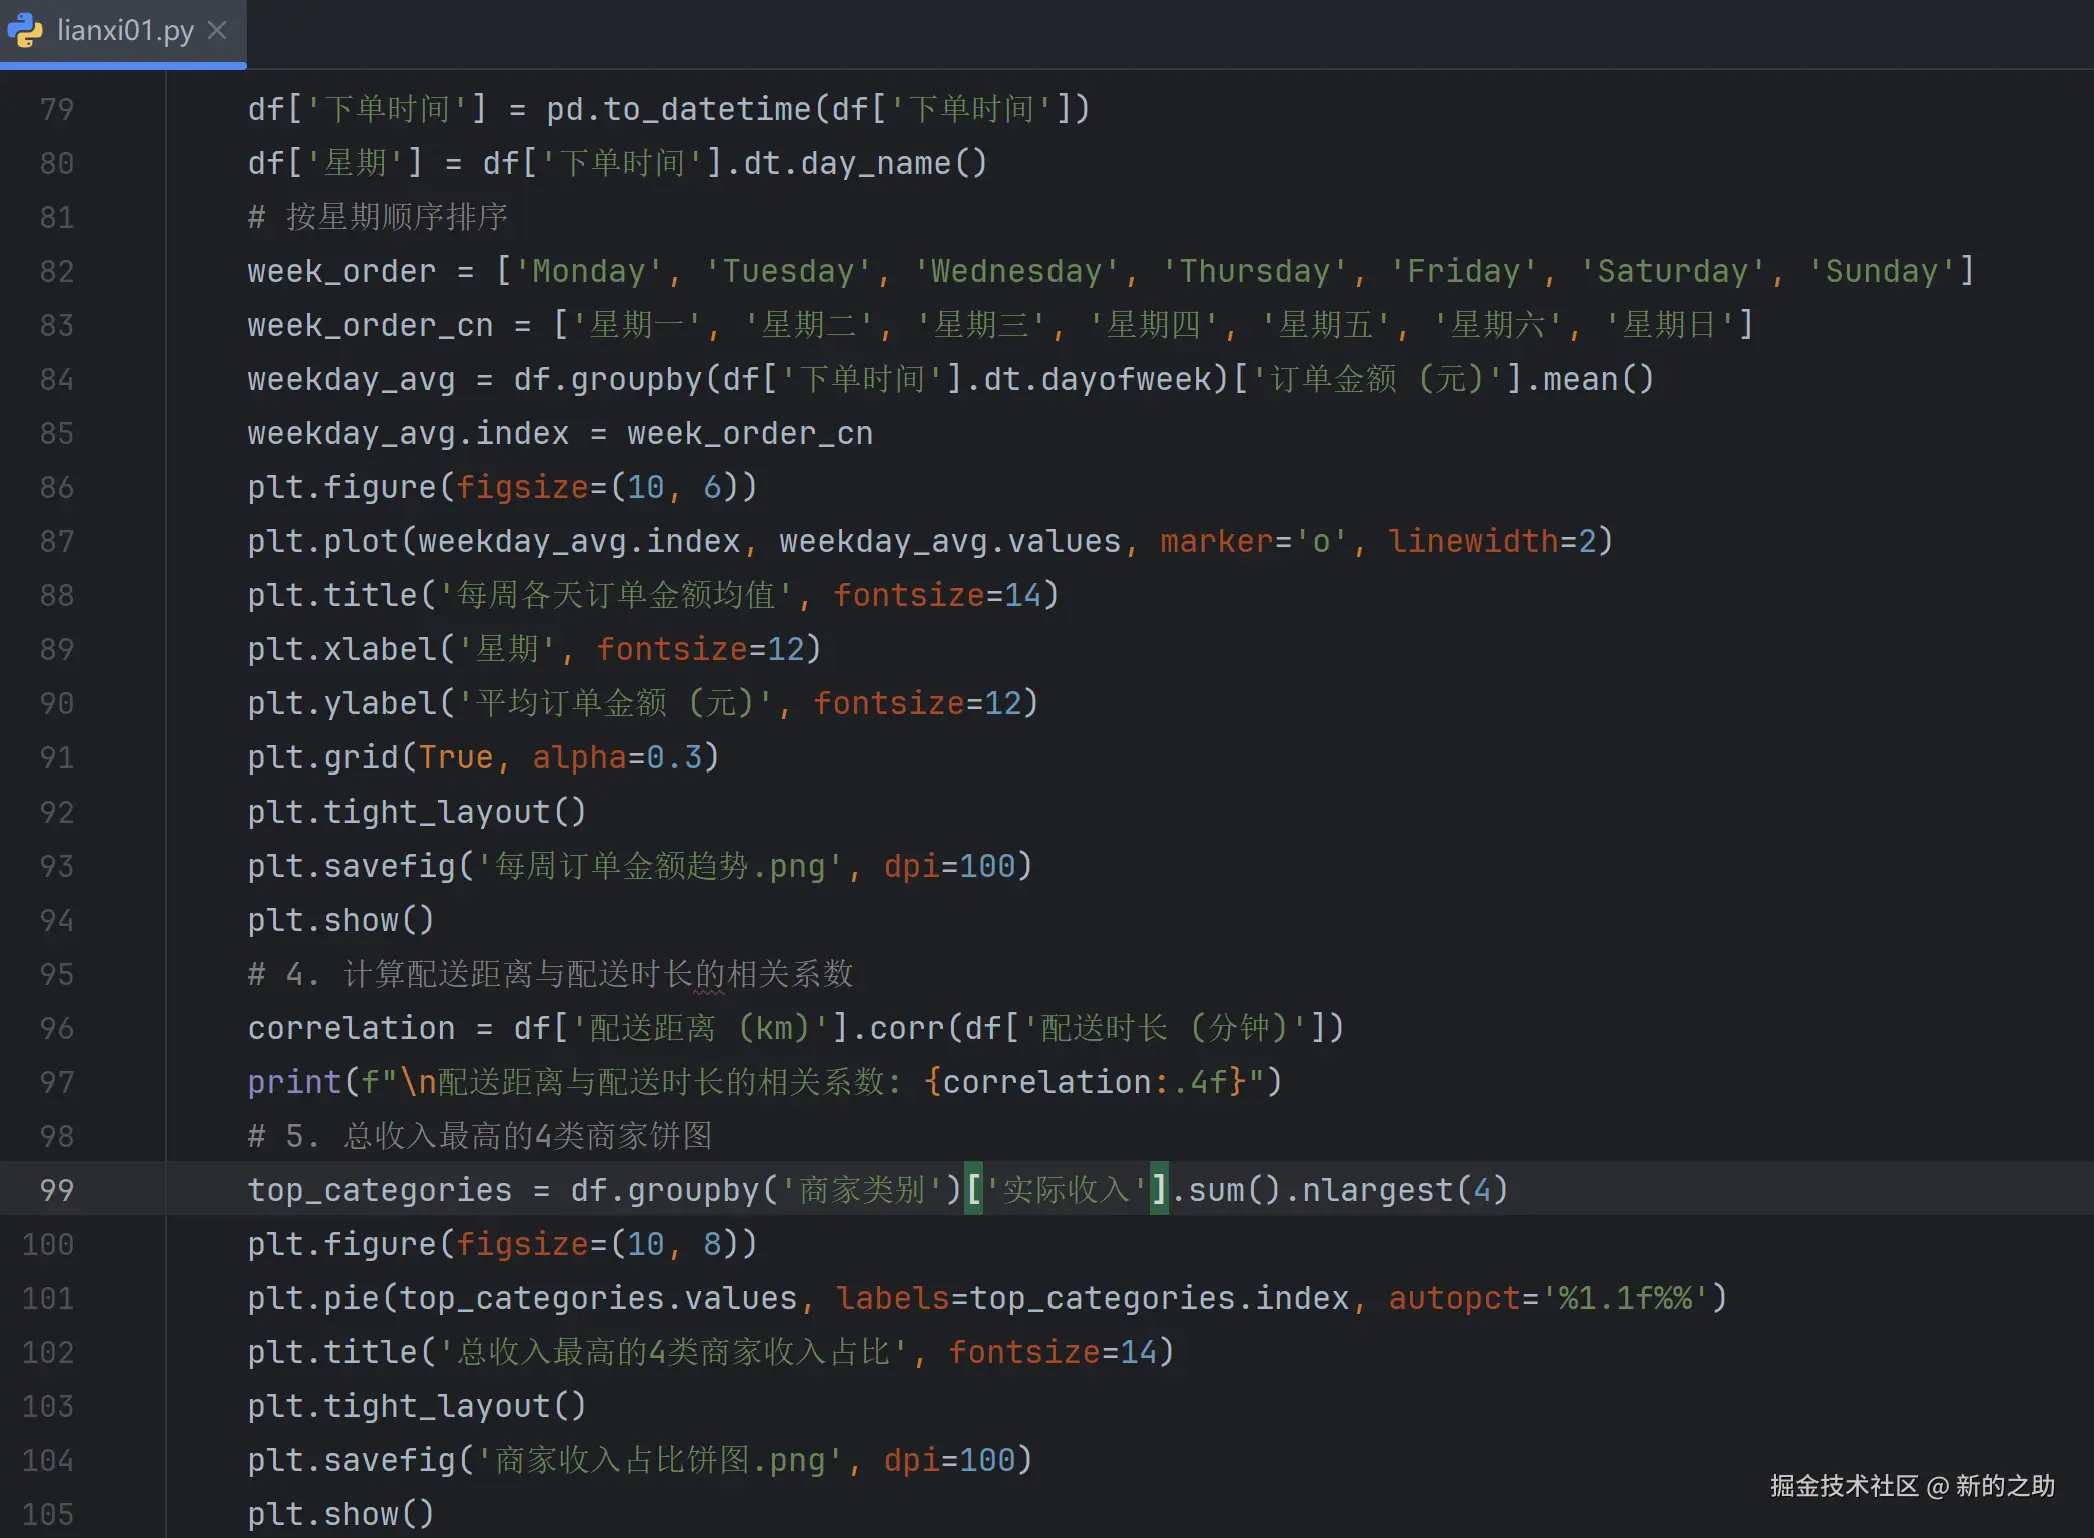Click the Python file icon on lianxi01.py tab
Viewport: 2094px width, 1538px height.
(x=25, y=31)
